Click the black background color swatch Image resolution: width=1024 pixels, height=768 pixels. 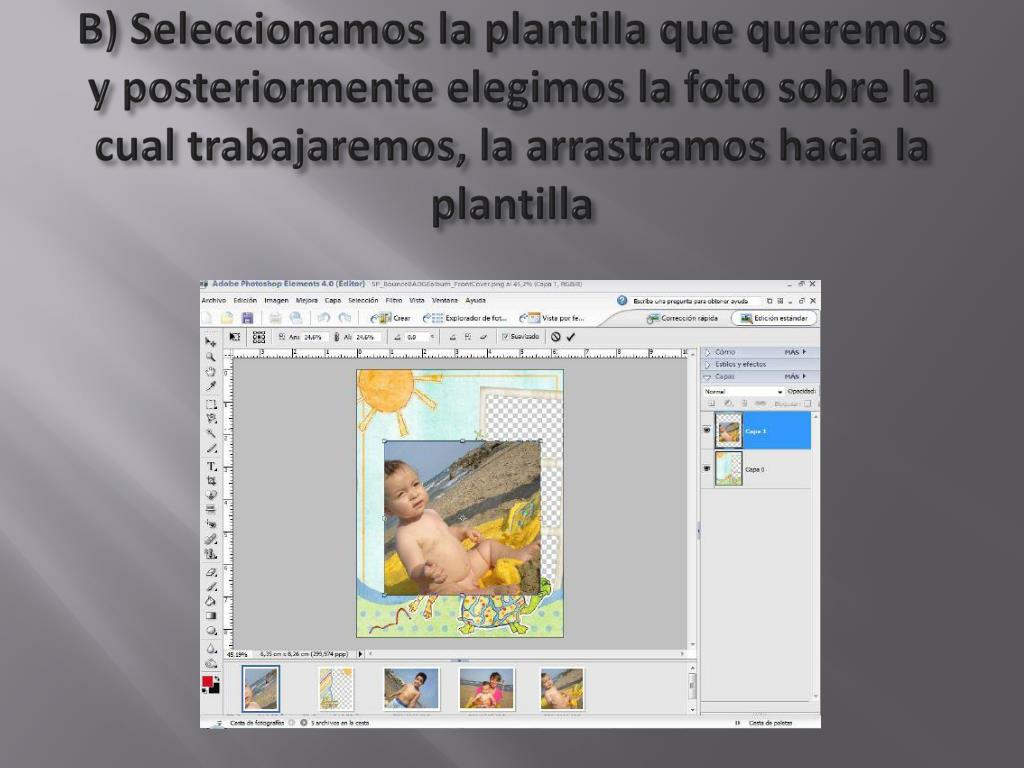coord(216,688)
